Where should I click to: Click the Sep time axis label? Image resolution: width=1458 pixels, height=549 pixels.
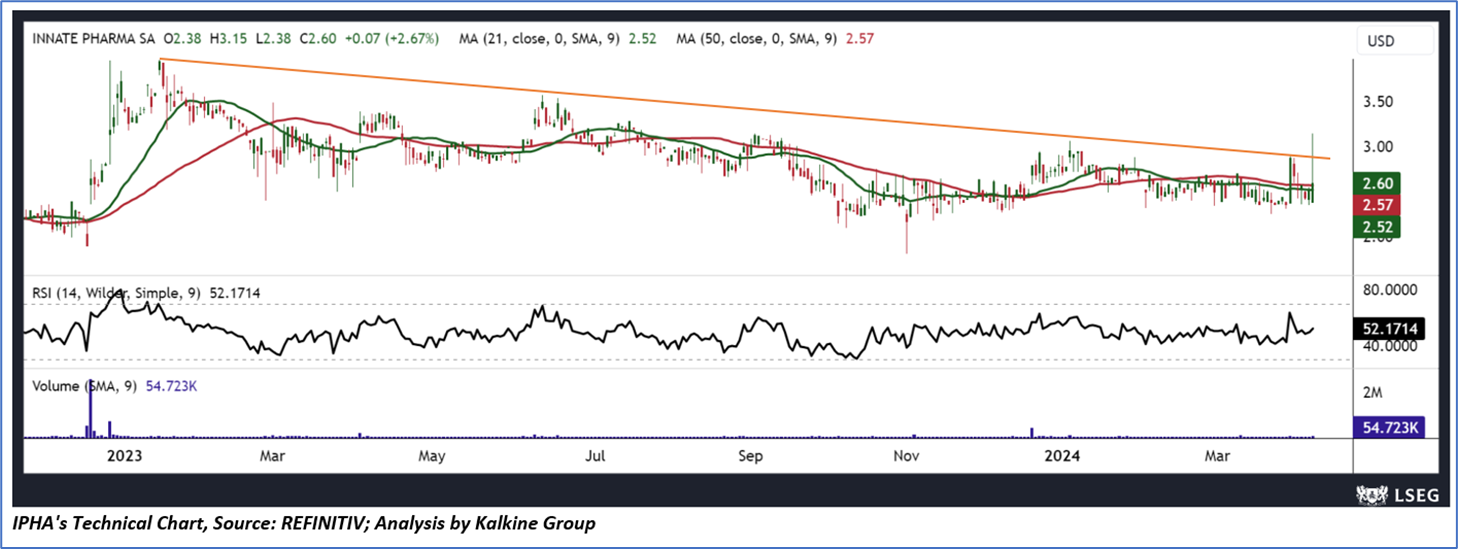pos(750,456)
